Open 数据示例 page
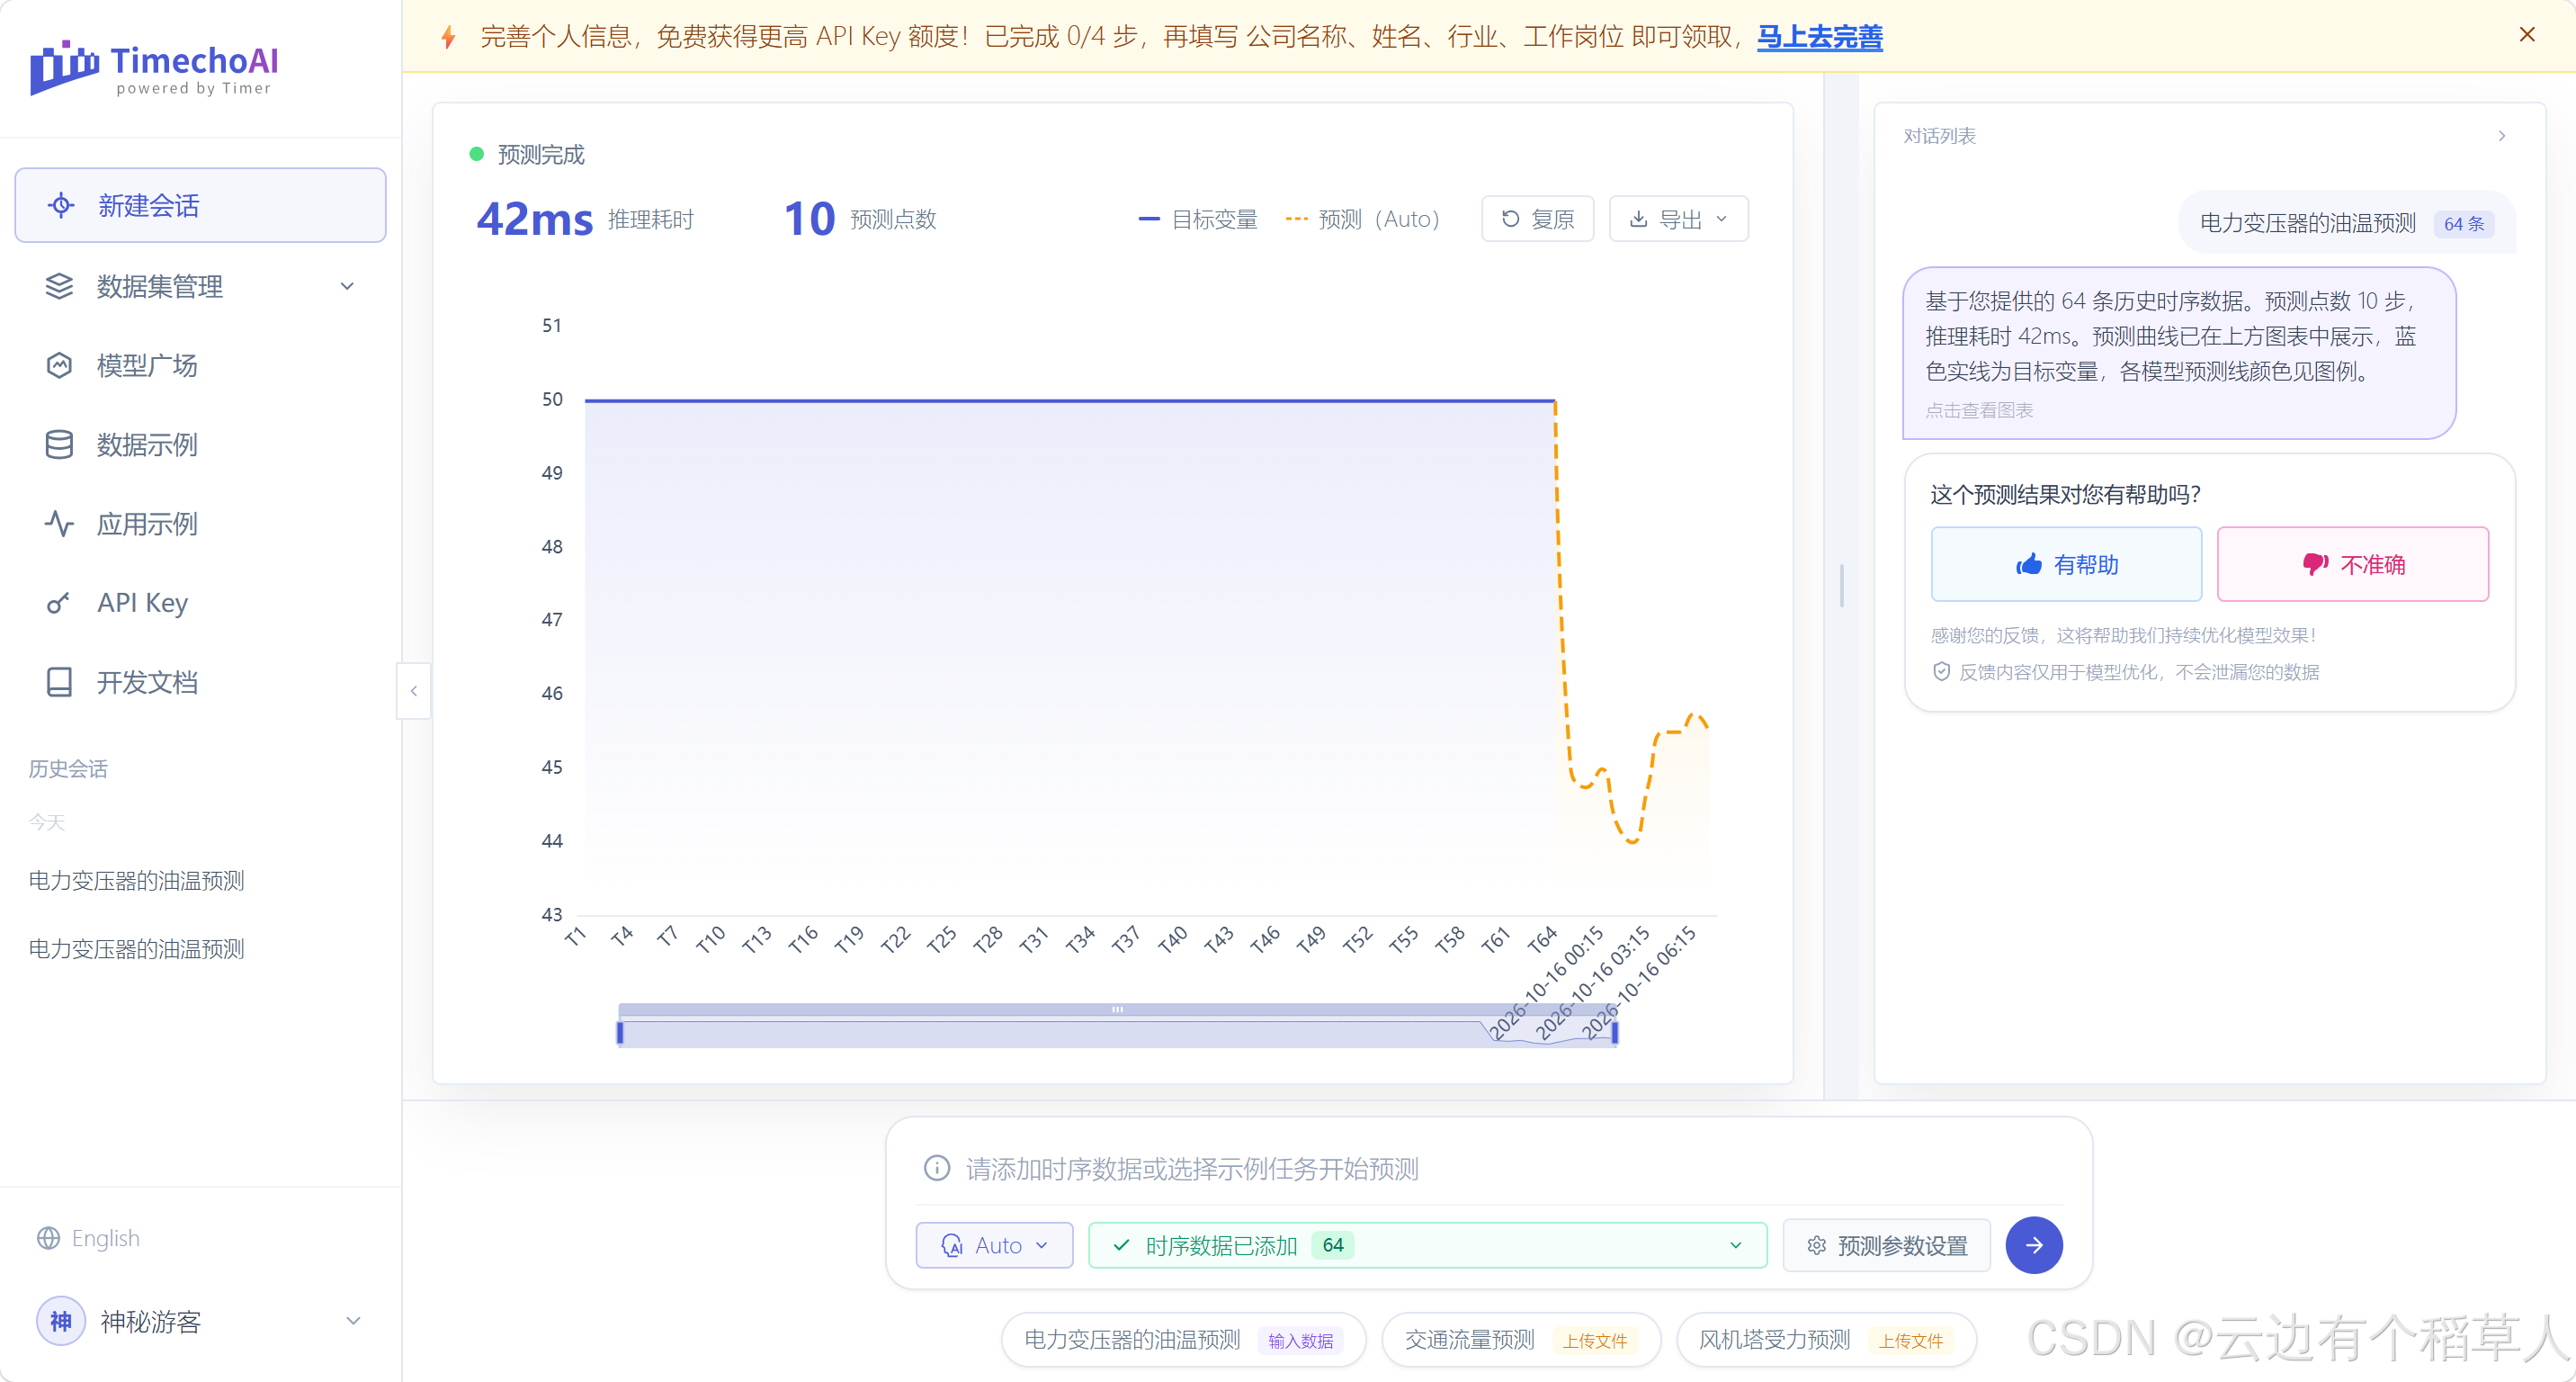The height and width of the screenshot is (1382, 2576). [200, 444]
